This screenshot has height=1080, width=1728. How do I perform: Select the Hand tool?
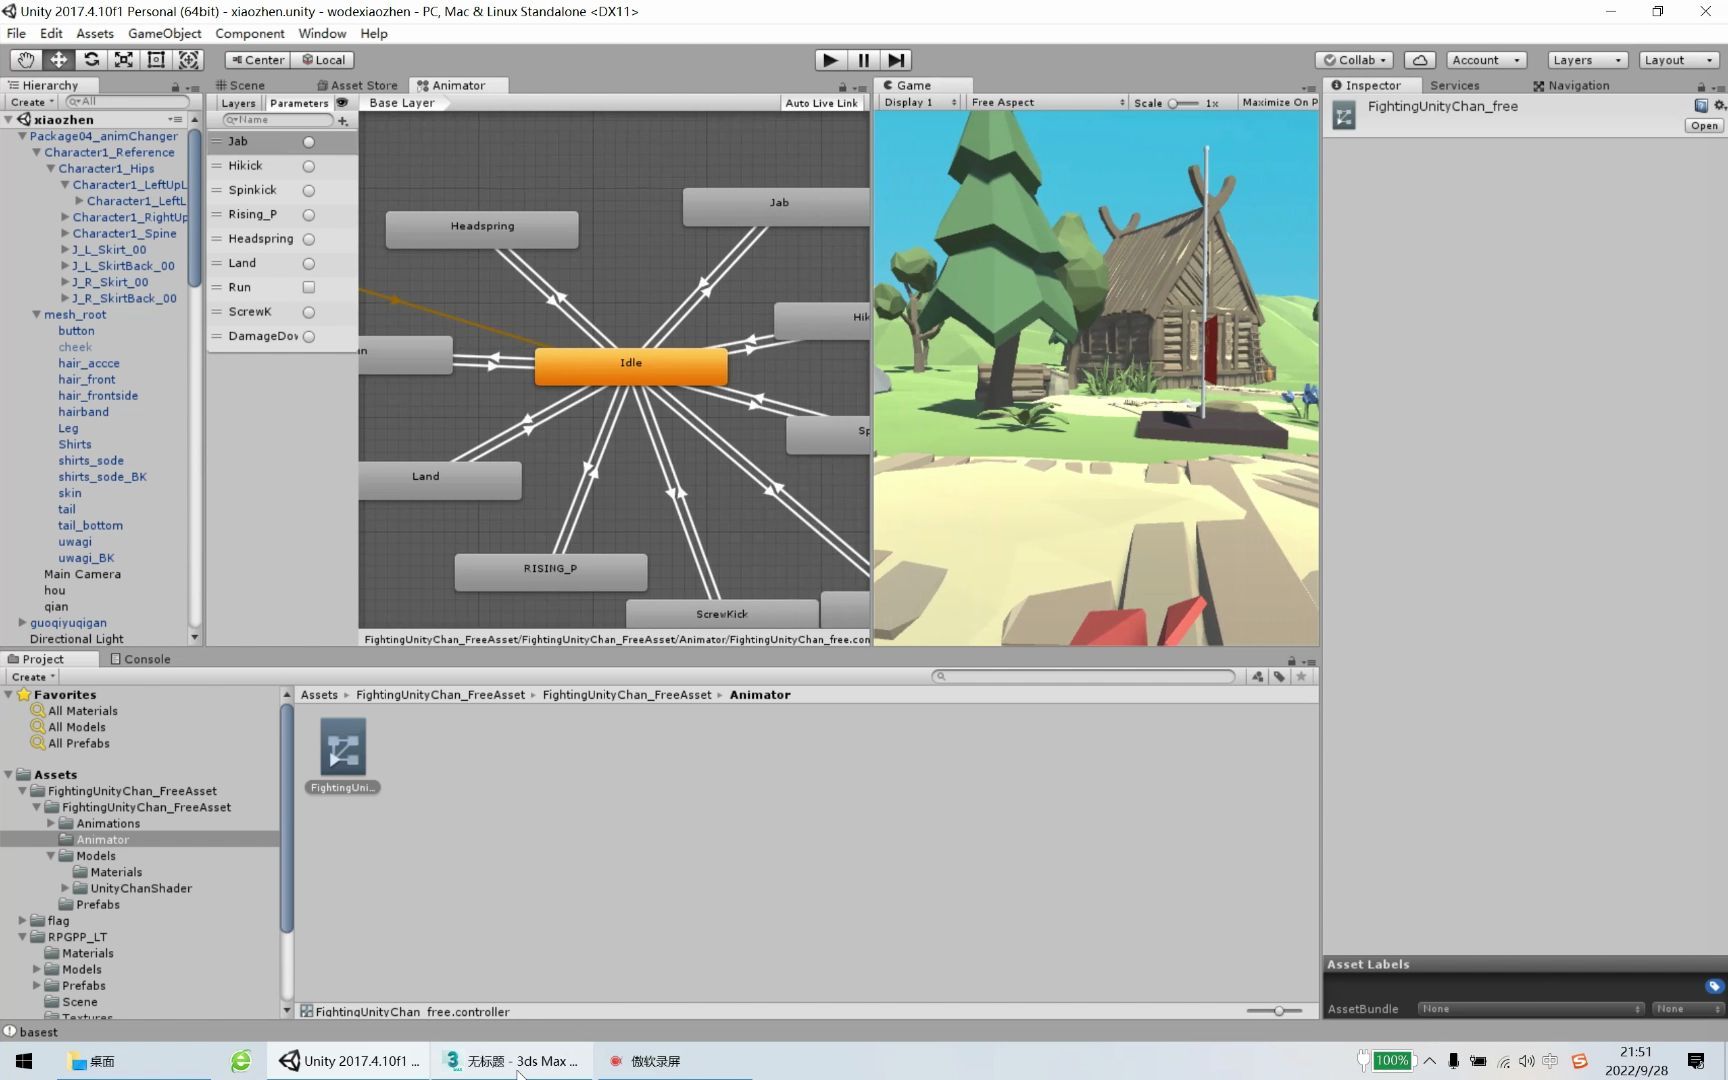25,60
